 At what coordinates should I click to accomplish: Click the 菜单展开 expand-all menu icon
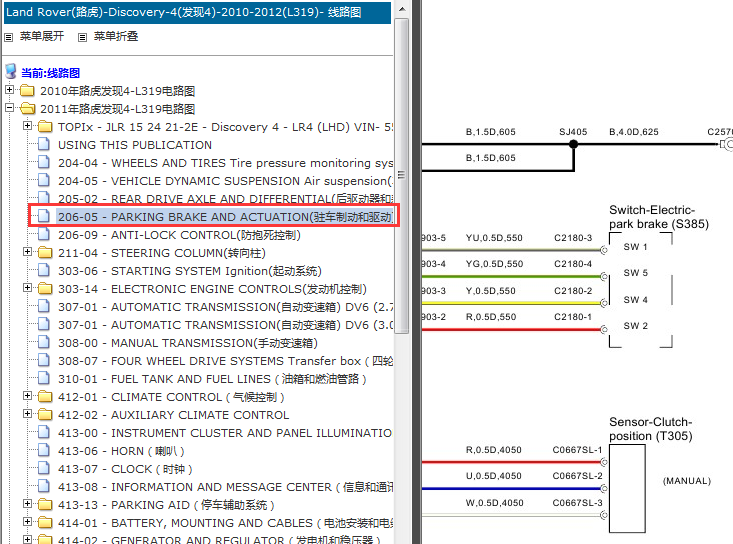click(x=8, y=37)
